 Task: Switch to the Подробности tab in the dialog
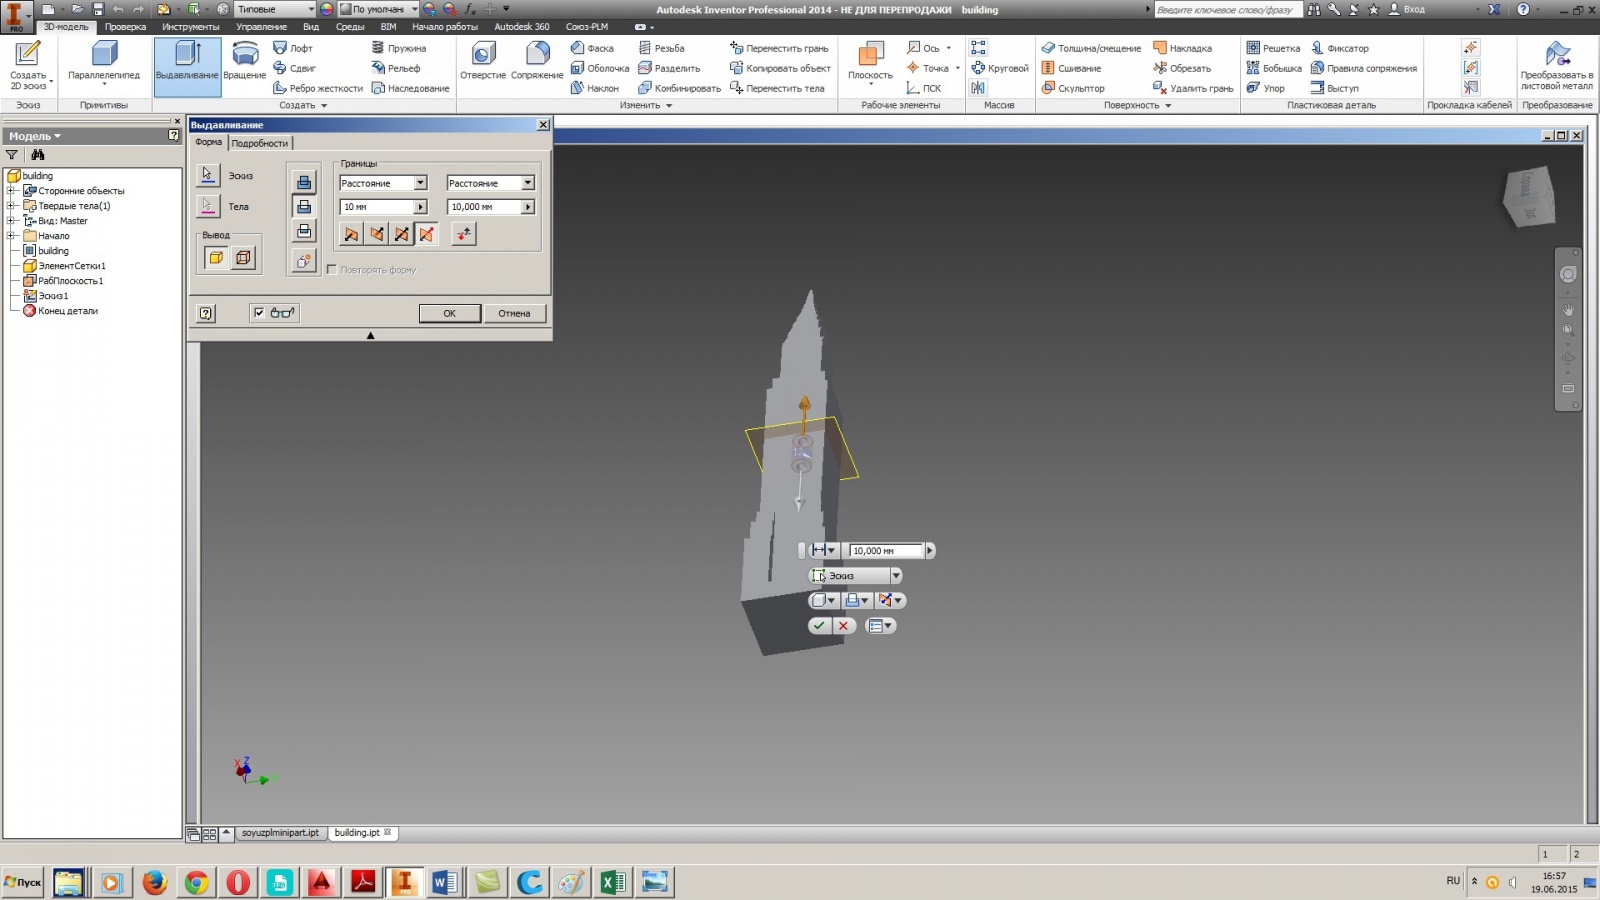[260, 143]
